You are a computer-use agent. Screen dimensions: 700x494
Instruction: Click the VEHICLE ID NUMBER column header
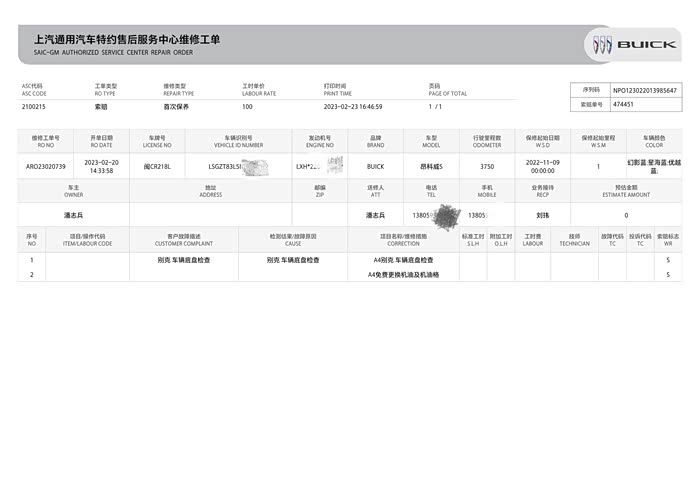238,141
